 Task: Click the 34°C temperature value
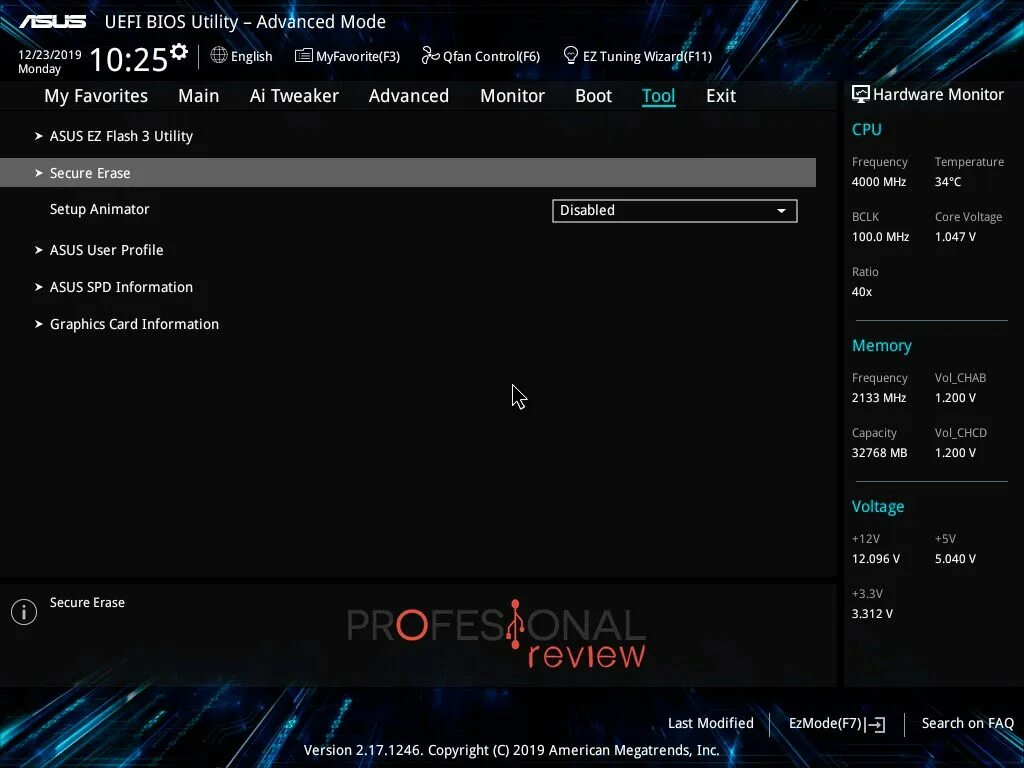(x=948, y=182)
